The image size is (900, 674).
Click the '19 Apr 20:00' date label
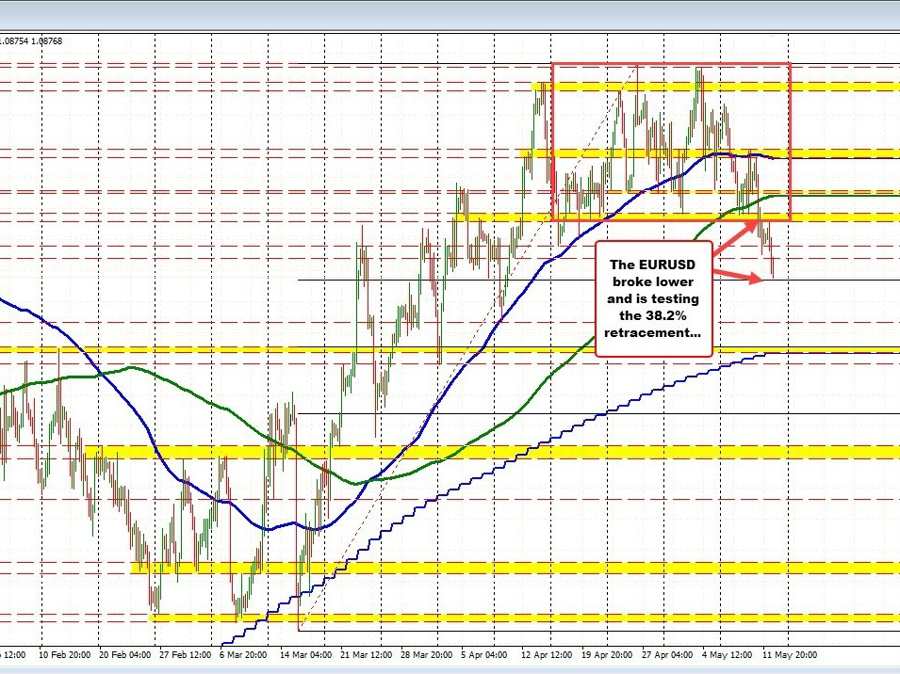click(607, 654)
